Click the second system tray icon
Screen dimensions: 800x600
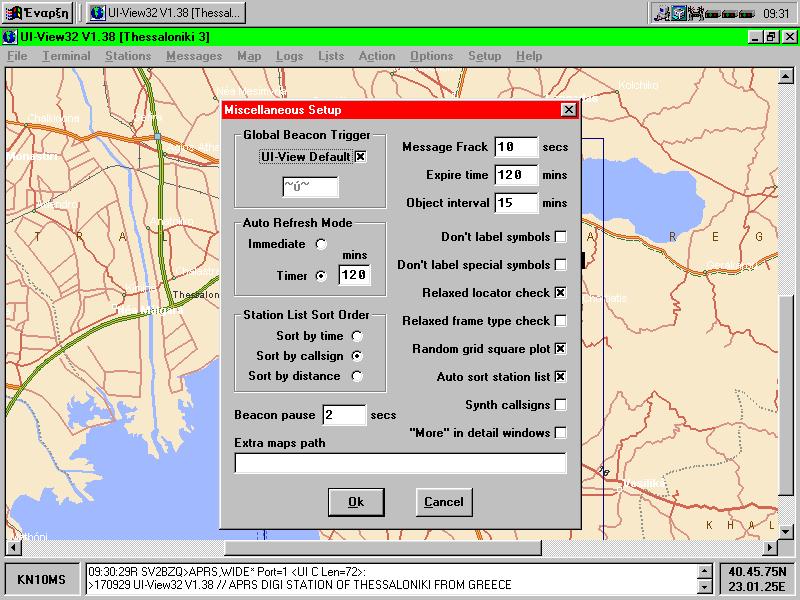tap(679, 14)
